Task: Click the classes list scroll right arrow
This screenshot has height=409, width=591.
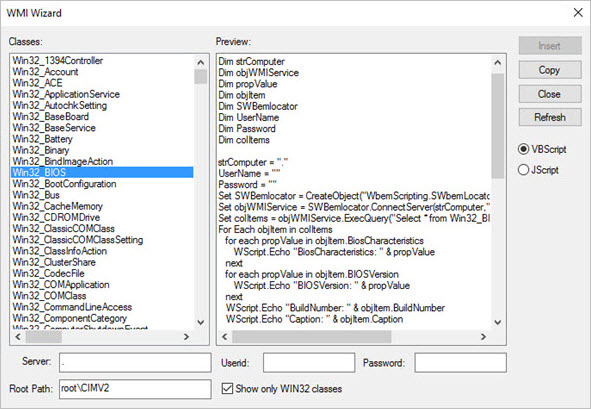Action: 186,337
